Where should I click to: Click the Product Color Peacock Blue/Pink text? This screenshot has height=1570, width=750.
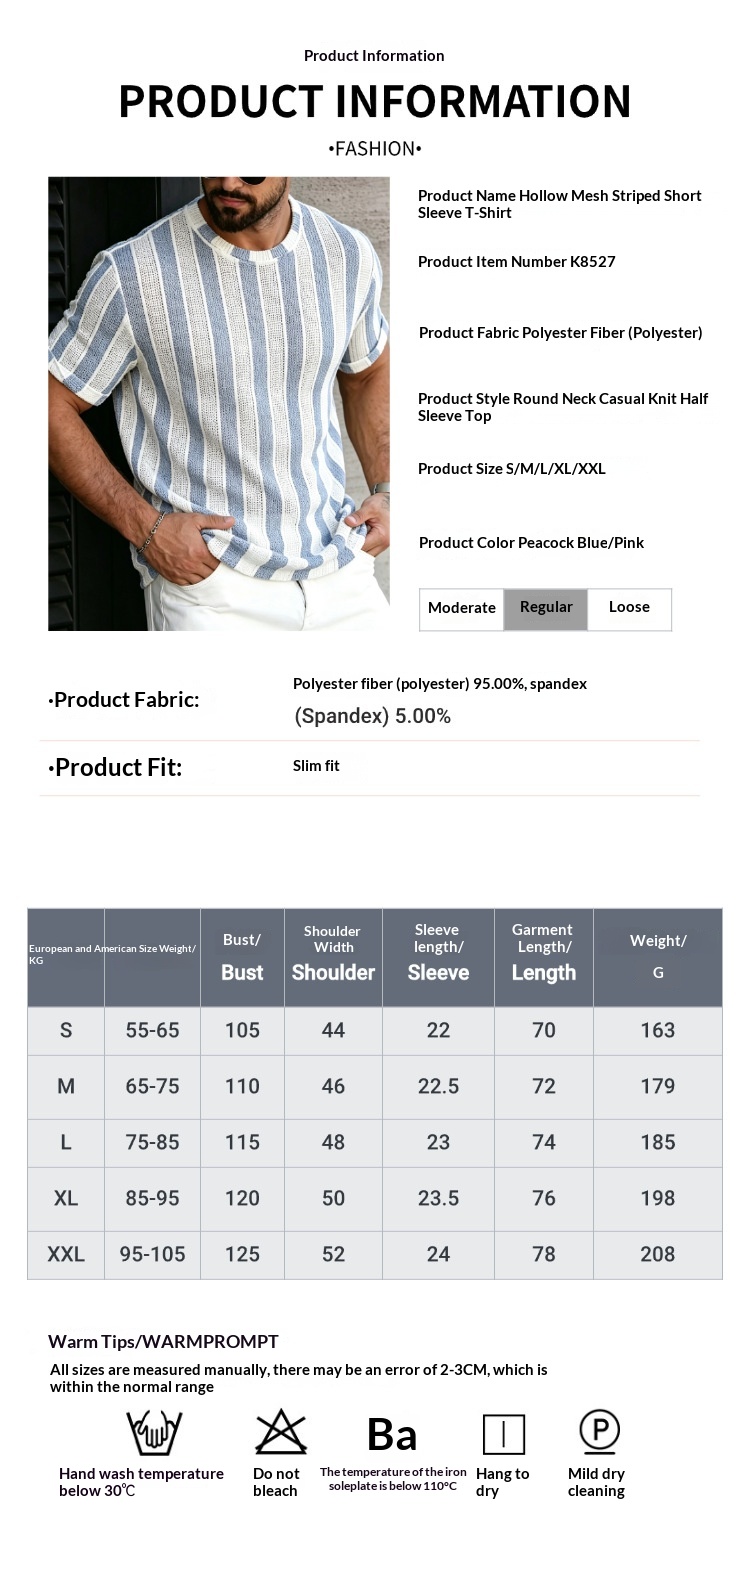pos(531,543)
